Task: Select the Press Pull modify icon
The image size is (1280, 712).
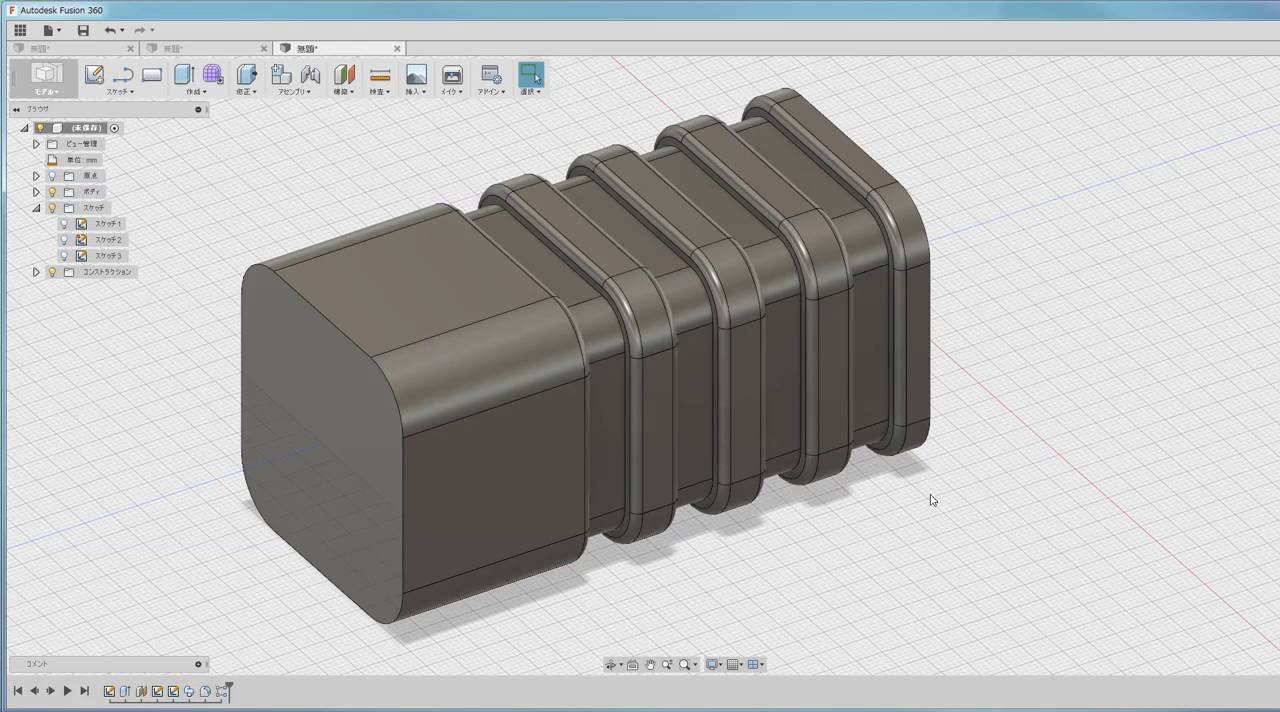Action: click(x=246, y=74)
